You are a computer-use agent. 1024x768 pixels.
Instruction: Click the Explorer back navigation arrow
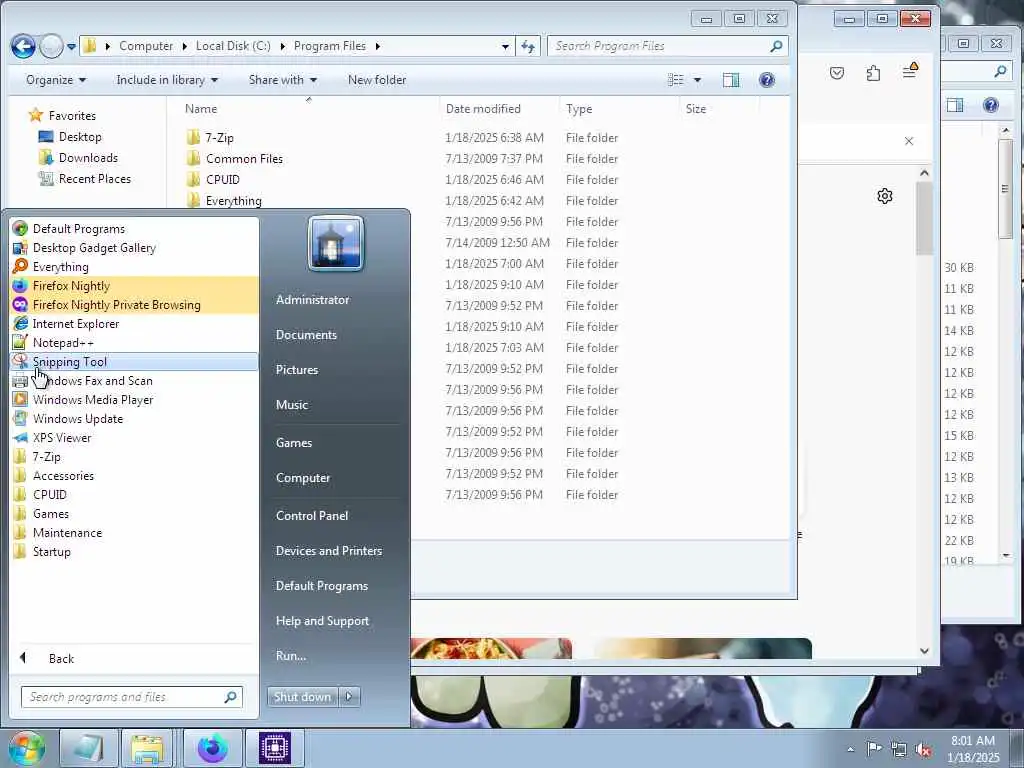tap(23, 46)
